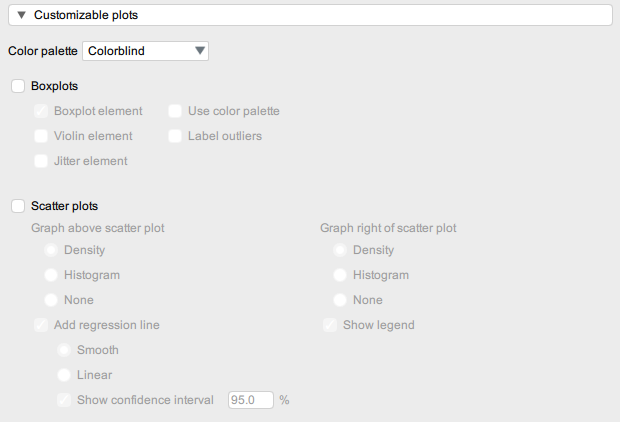Viewport: 620px width, 422px height.
Task: Enable the Boxplots checkbox
Action: click(18, 87)
